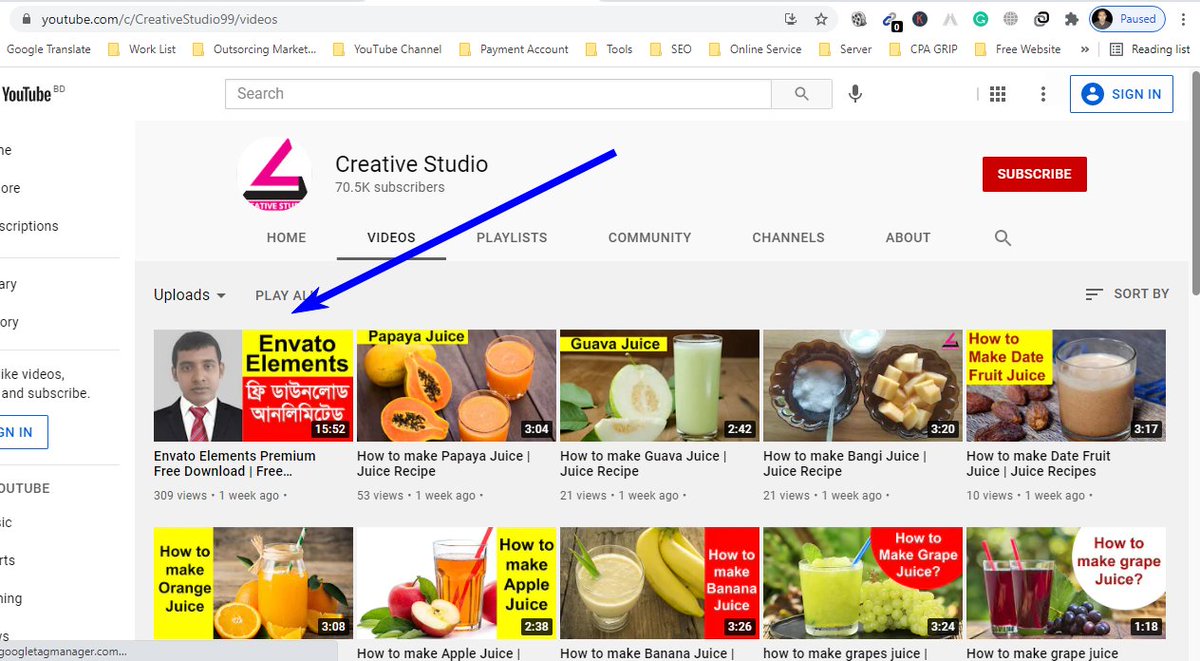Open the SEO bookmark folder
The image size is (1200, 661).
670,49
